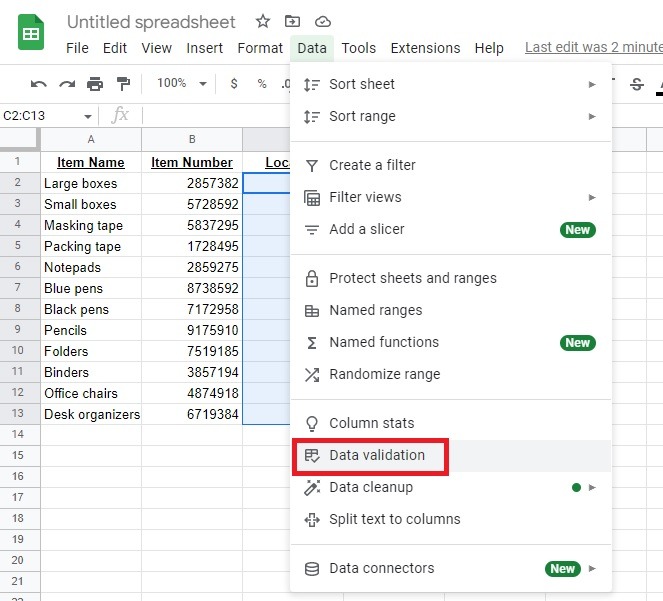Open the Extensions menu
Screen dimensions: 663x601
(x=425, y=48)
